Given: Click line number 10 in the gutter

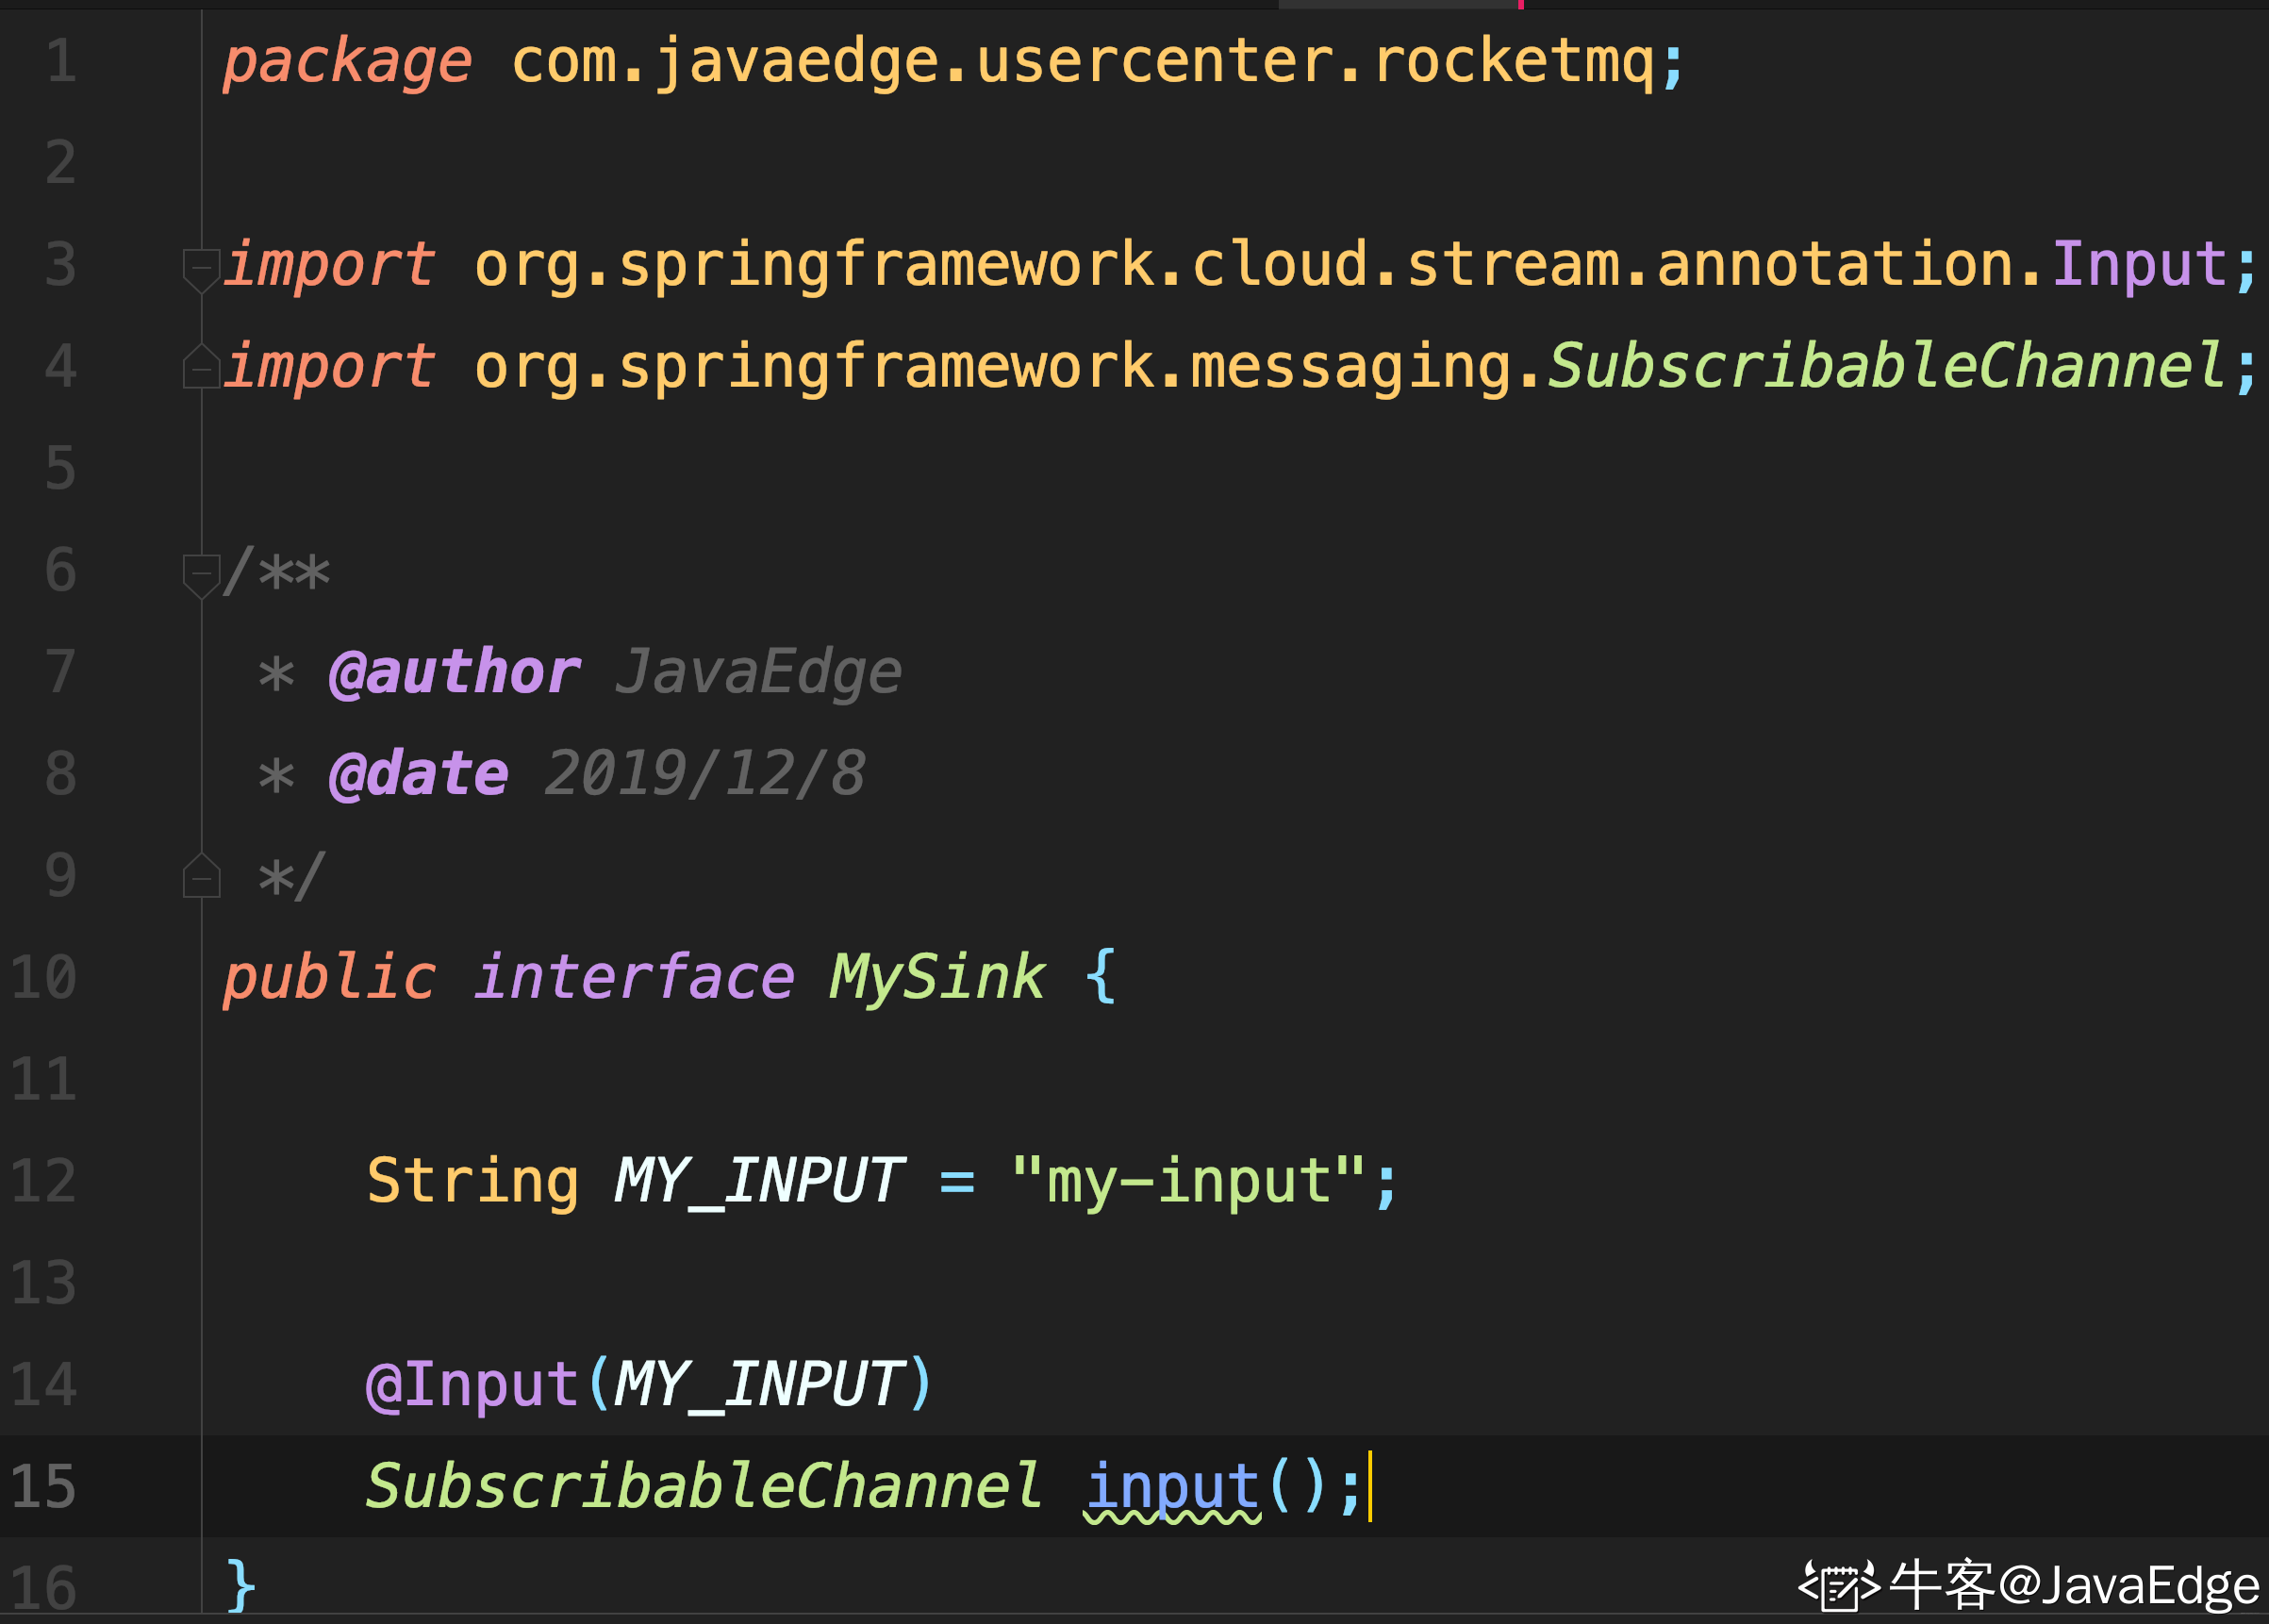Looking at the screenshot, I should 44,979.
